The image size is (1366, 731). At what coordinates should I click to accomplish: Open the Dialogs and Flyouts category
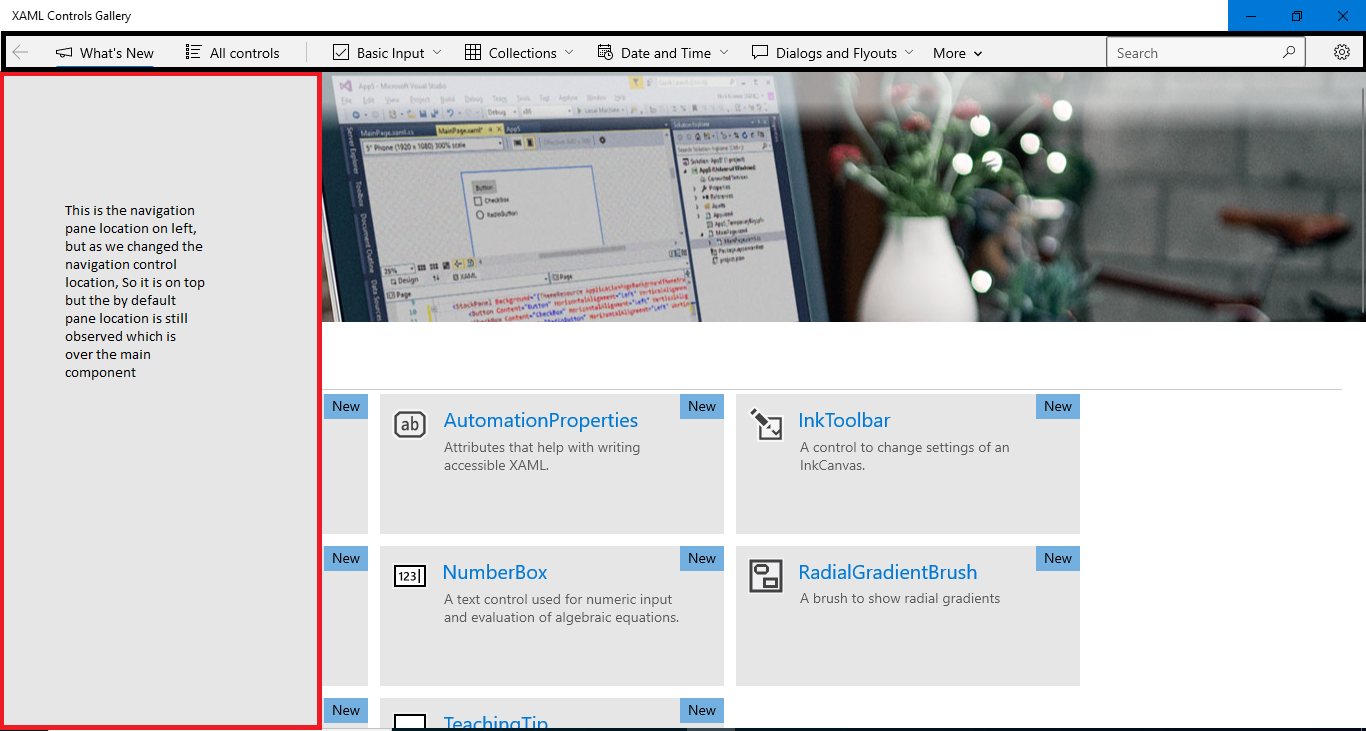[x=831, y=52]
